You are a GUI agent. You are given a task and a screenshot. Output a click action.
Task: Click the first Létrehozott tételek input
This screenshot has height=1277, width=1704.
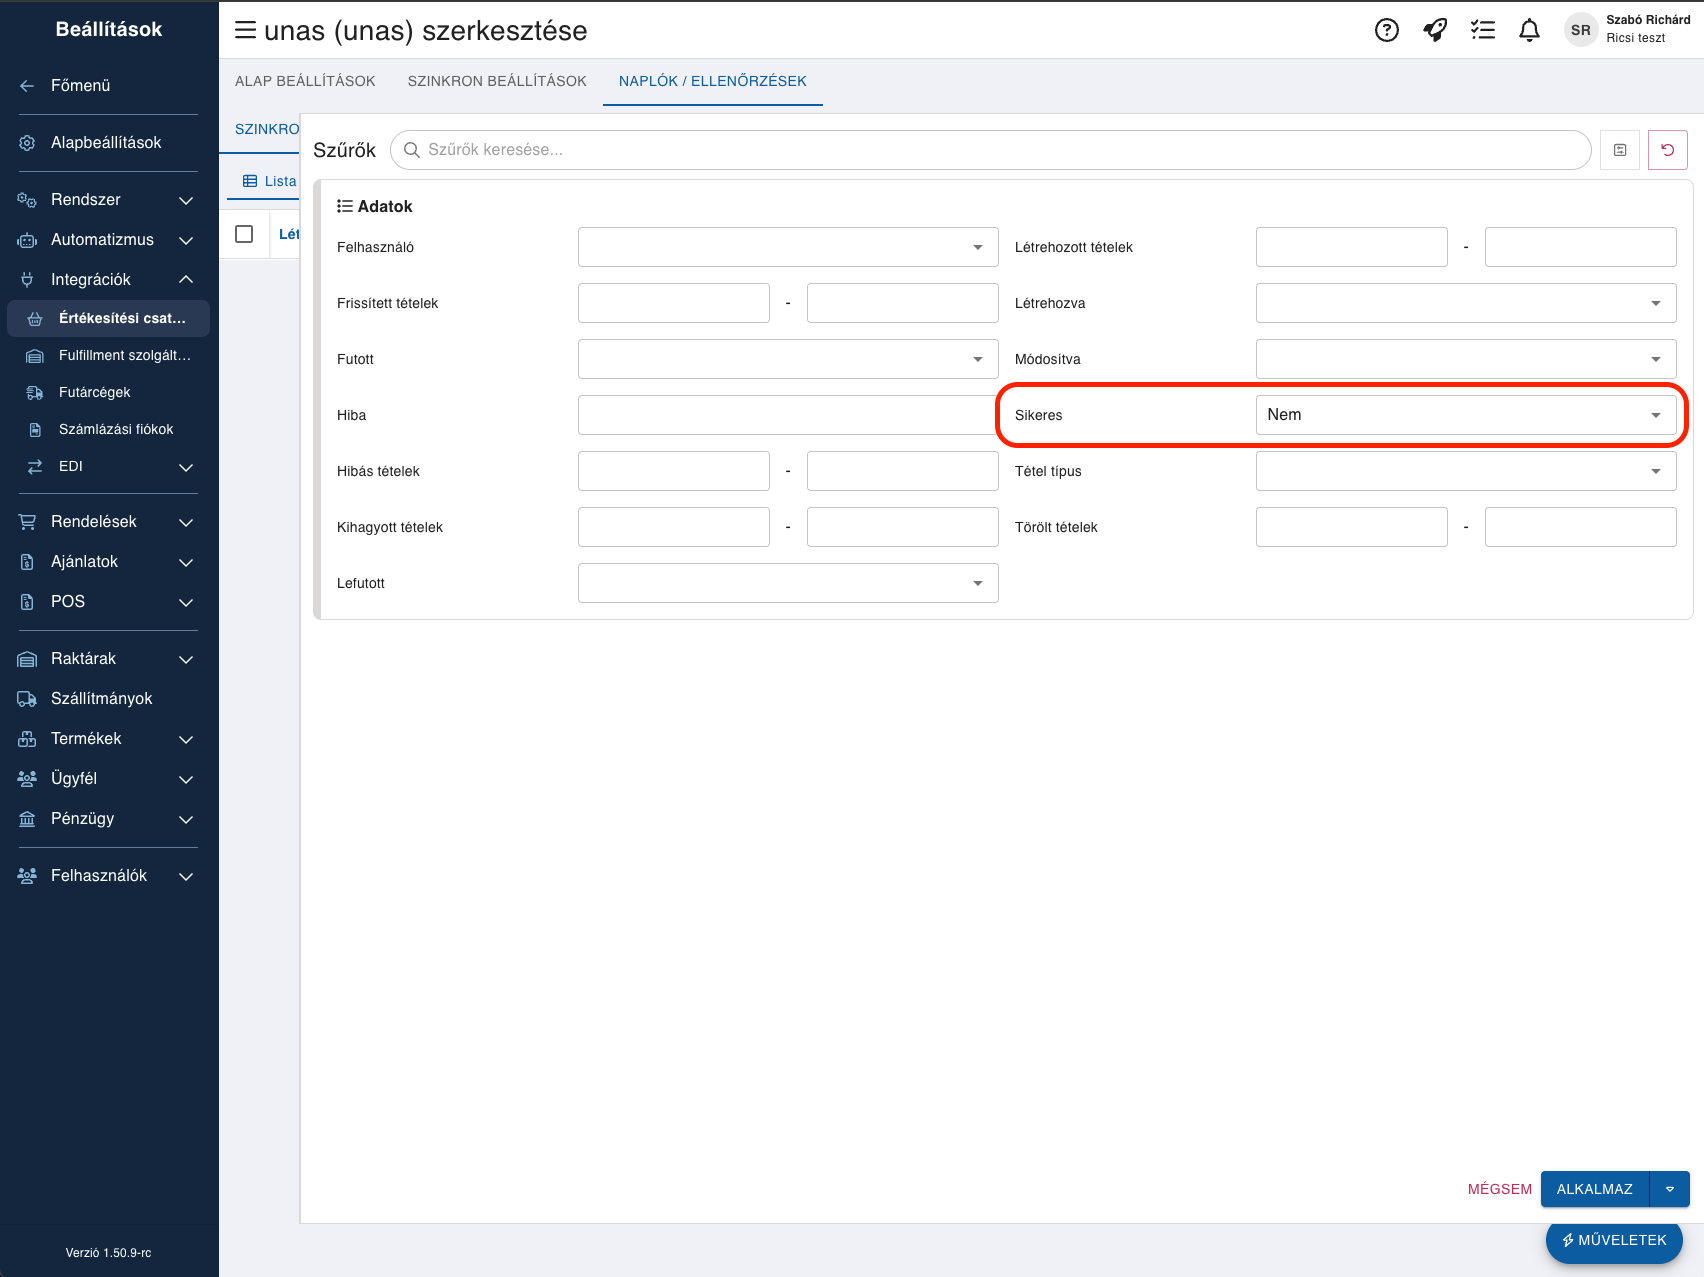tap(1352, 247)
